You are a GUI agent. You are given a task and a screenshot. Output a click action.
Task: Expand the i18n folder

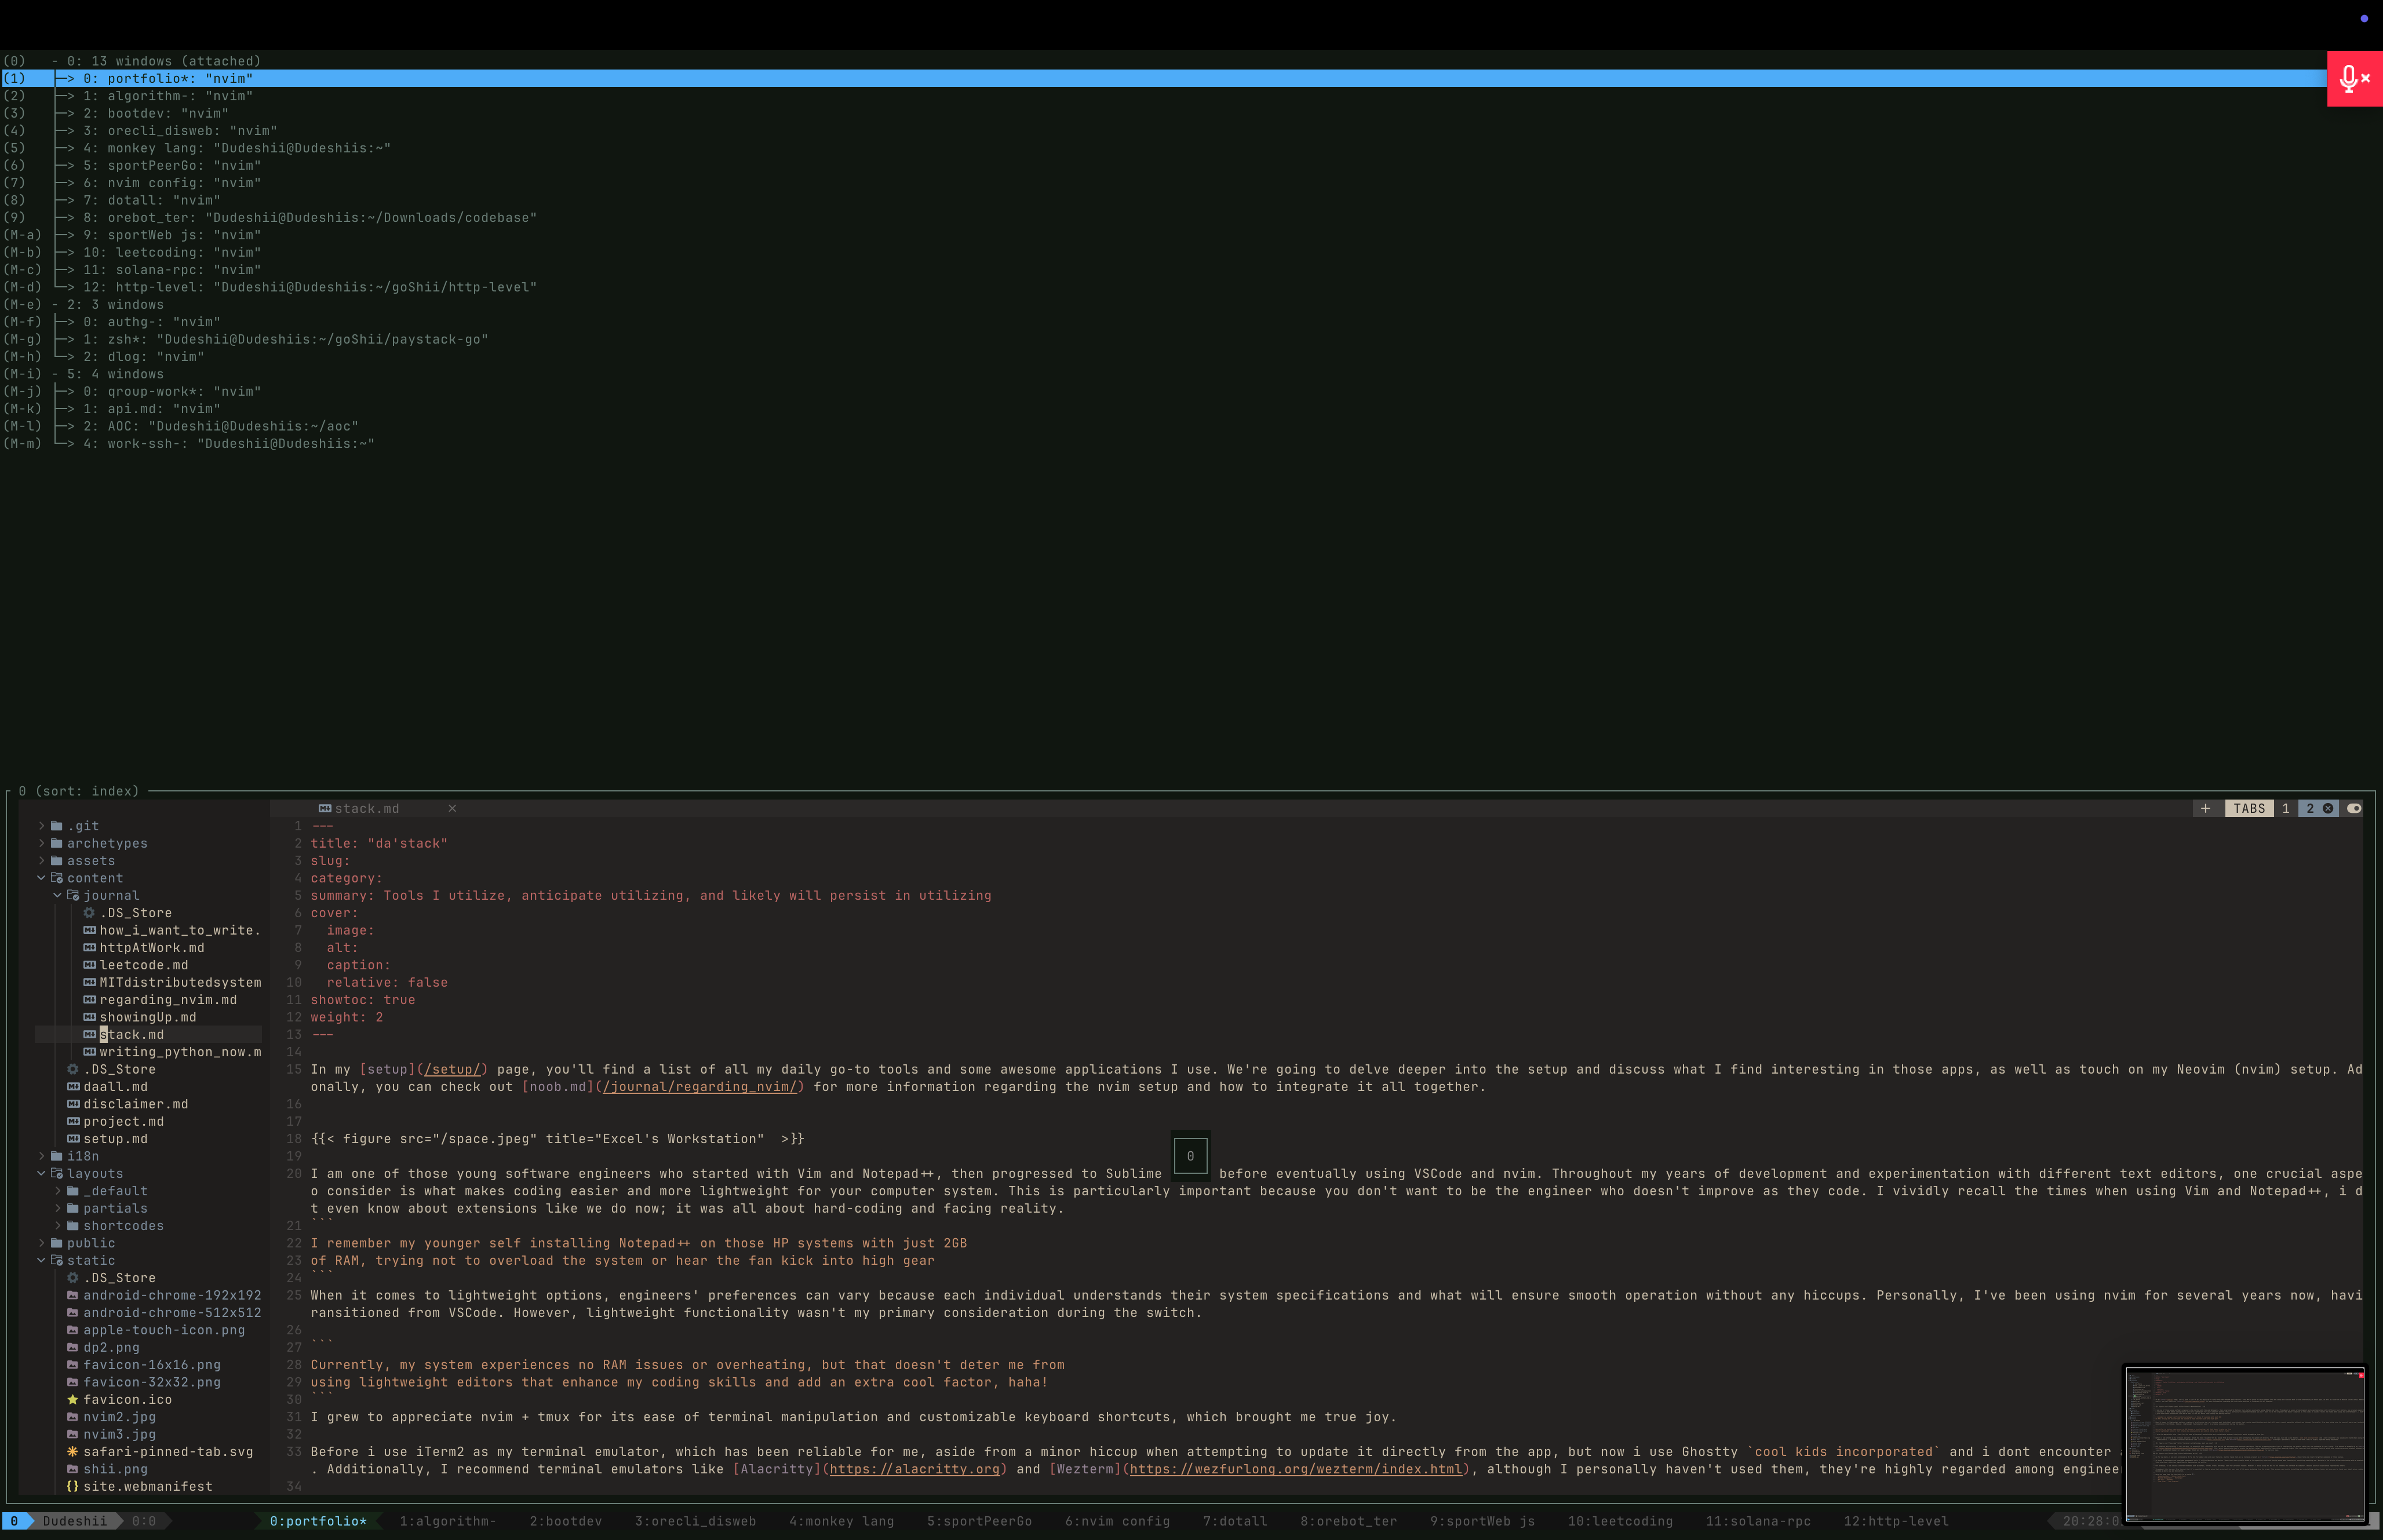pyautogui.click(x=42, y=1156)
